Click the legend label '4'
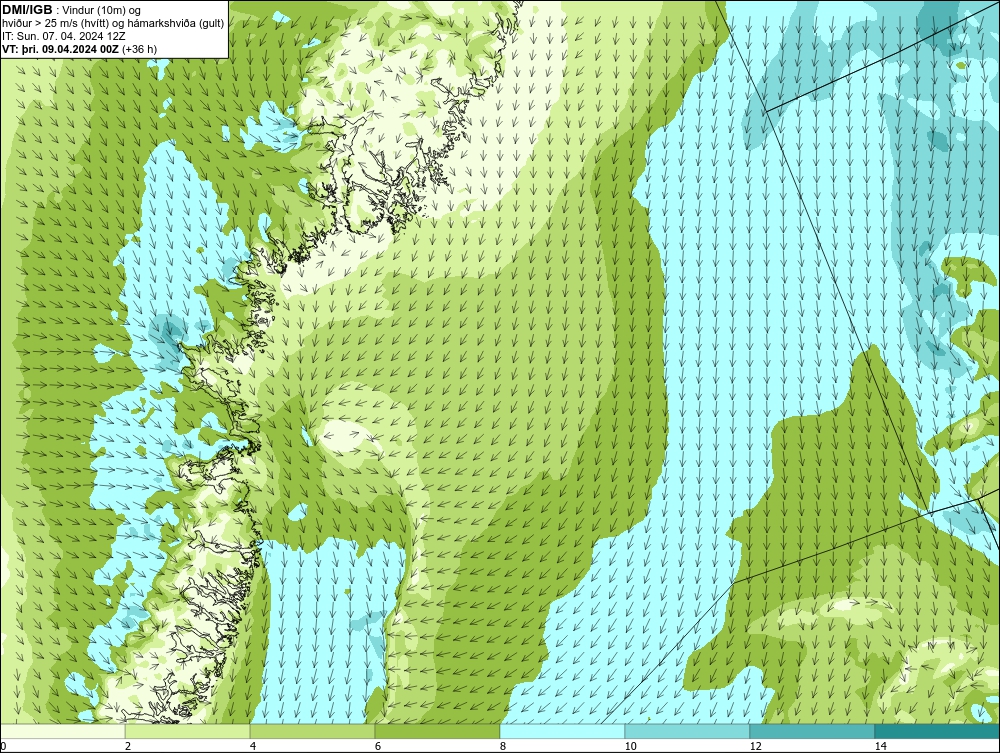 coord(253,746)
